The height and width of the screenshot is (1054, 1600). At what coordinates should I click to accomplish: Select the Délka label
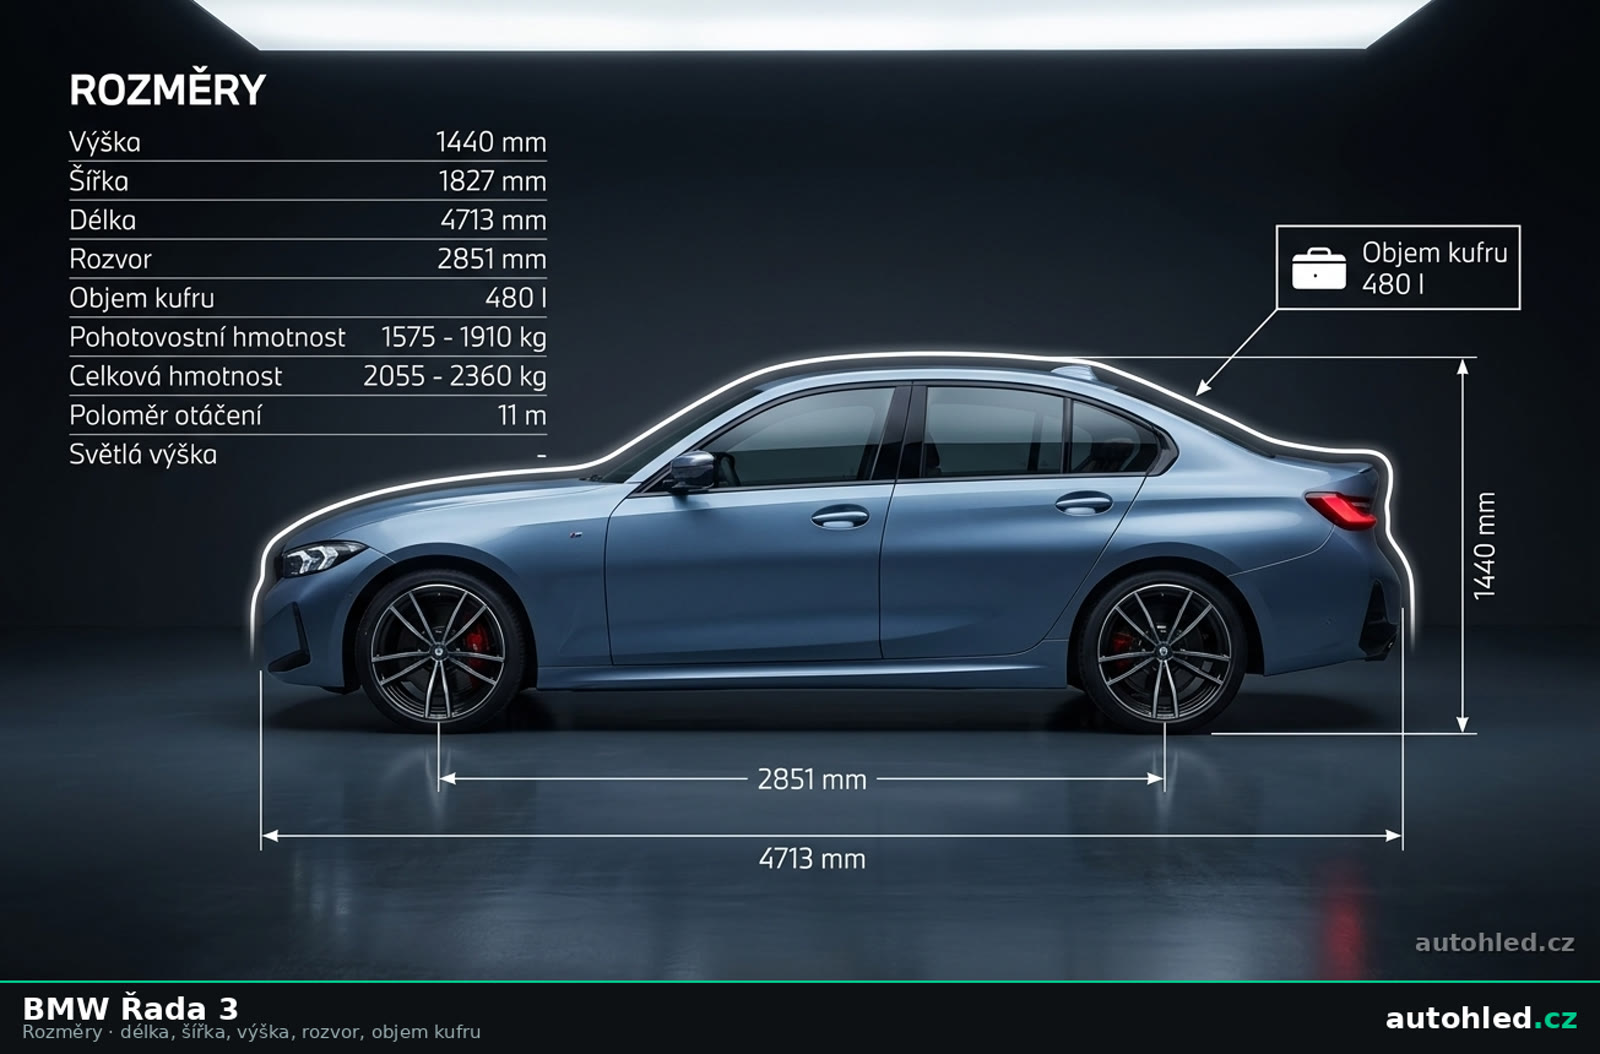[x=102, y=220]
